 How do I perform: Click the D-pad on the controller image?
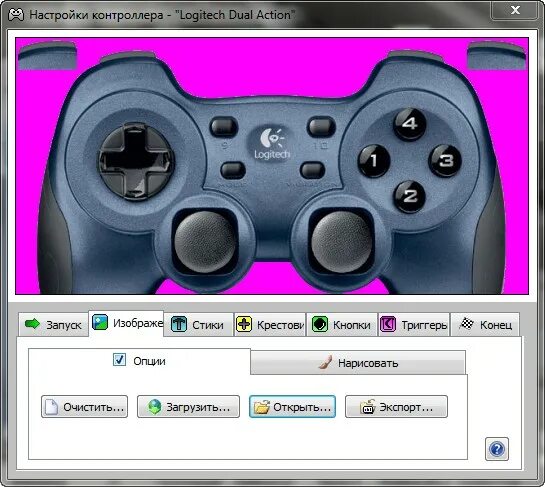(136, 162)
